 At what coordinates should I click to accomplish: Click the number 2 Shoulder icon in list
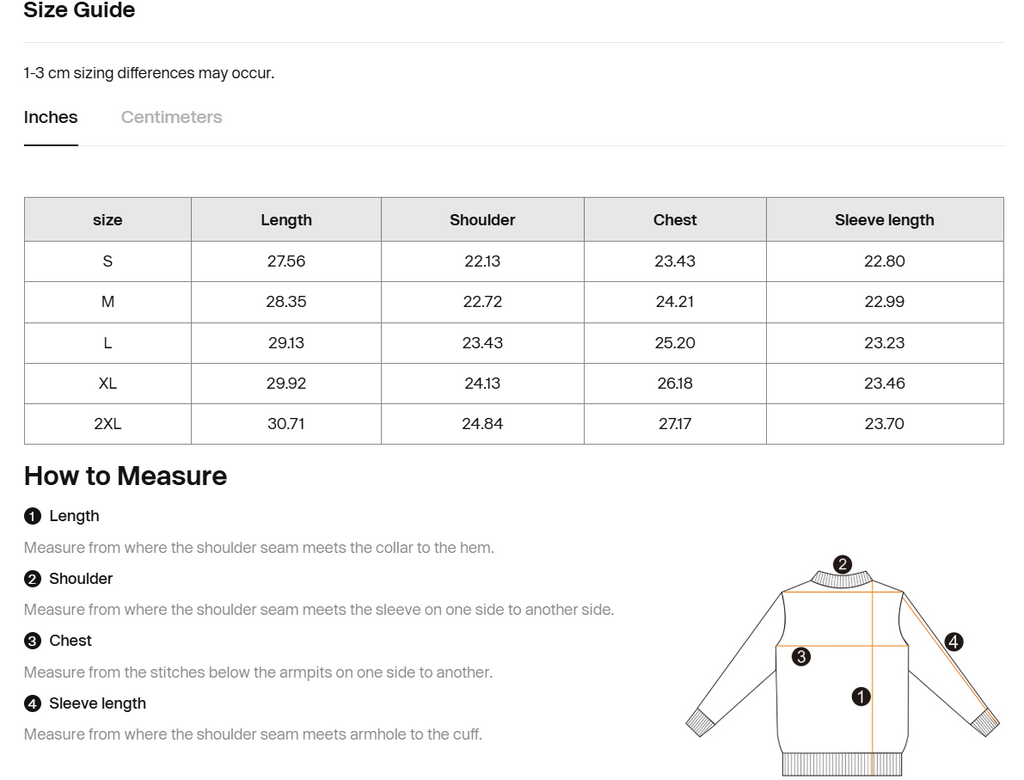[x=33, y=579]
